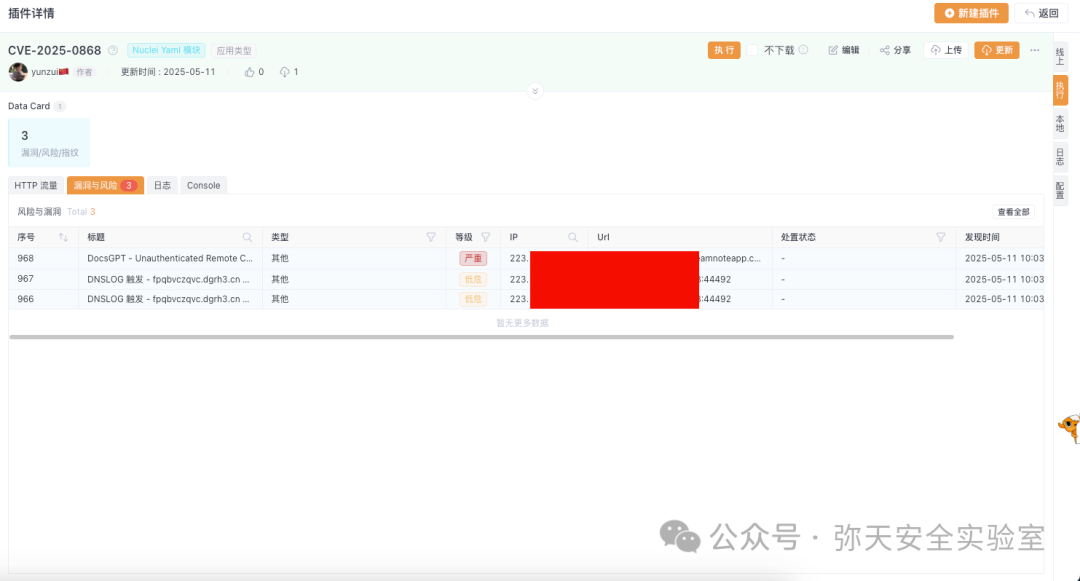1080x581 pixels.
Task: Click the horizontal scrollbar under the table
Action: point(481,337)
